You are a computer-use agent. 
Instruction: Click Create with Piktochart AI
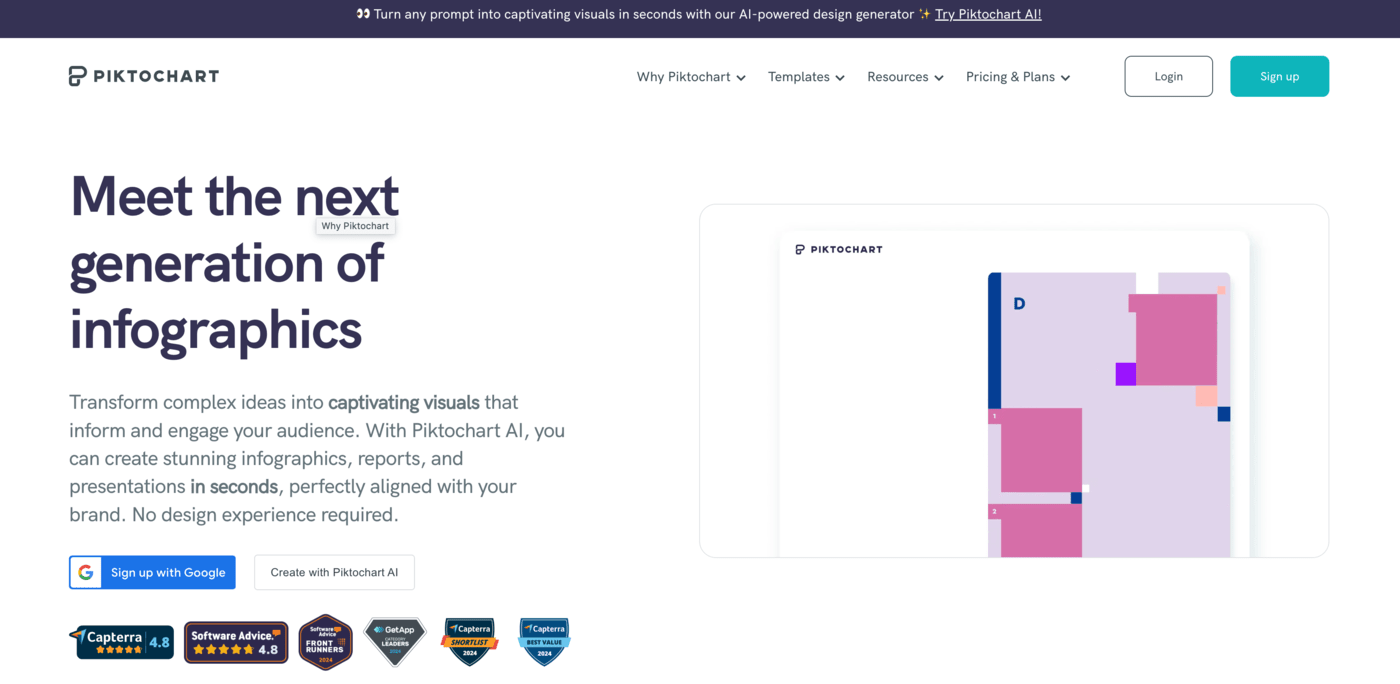(334, 572)
